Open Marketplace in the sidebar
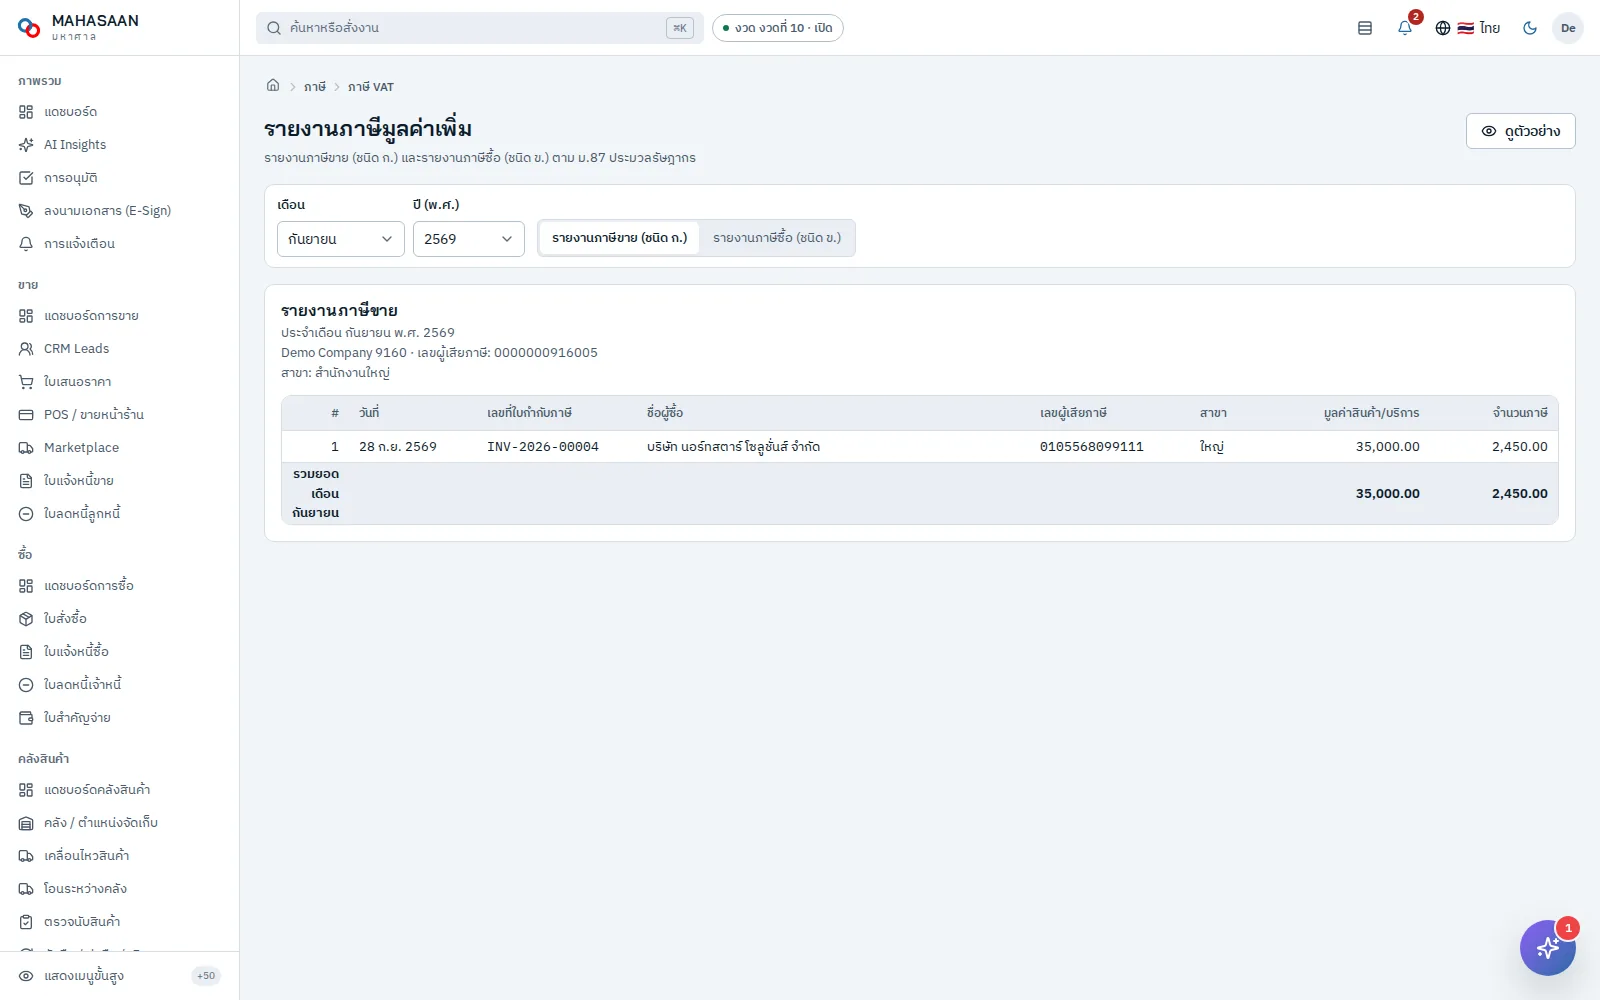Viewport: 1600px width, 1000px height. click(120, 448)
